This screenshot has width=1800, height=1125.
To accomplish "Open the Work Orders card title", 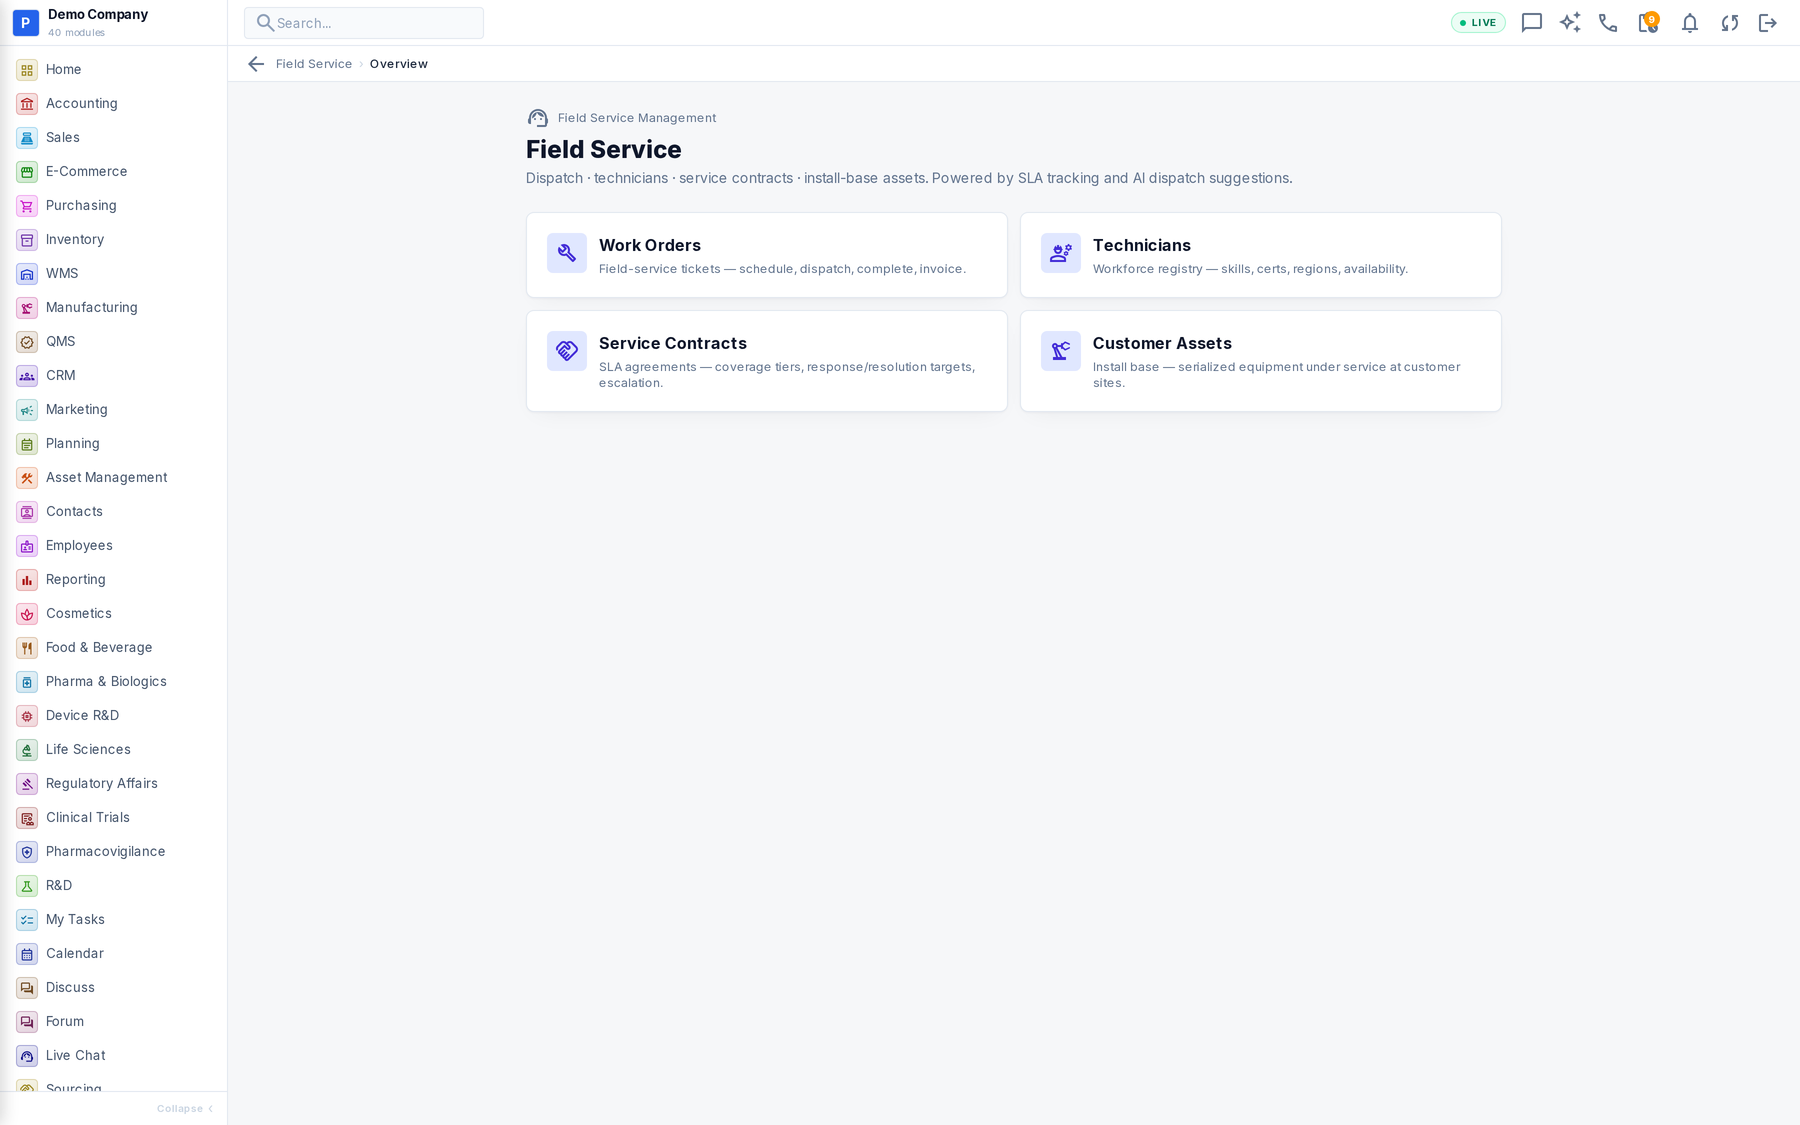I will [650, 245].
